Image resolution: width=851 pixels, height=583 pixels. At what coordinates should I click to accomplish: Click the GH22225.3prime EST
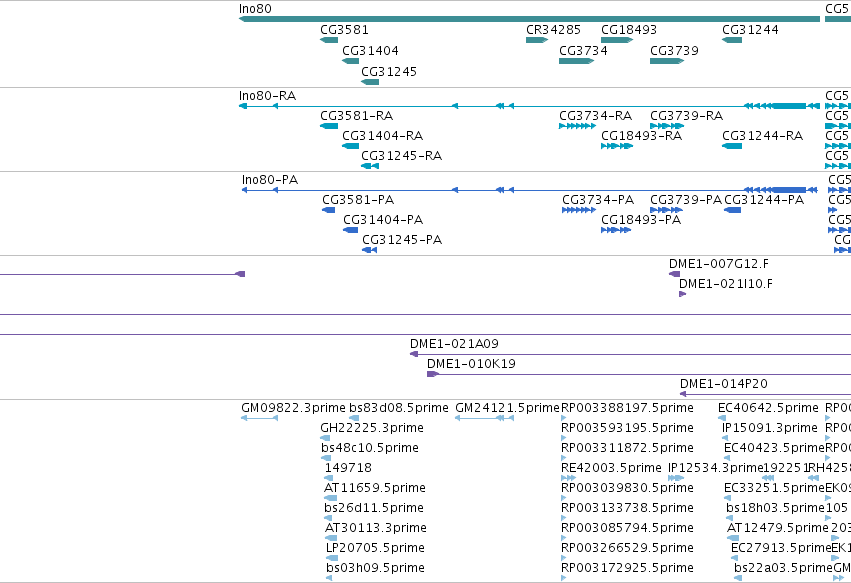[x=325, y=438]
